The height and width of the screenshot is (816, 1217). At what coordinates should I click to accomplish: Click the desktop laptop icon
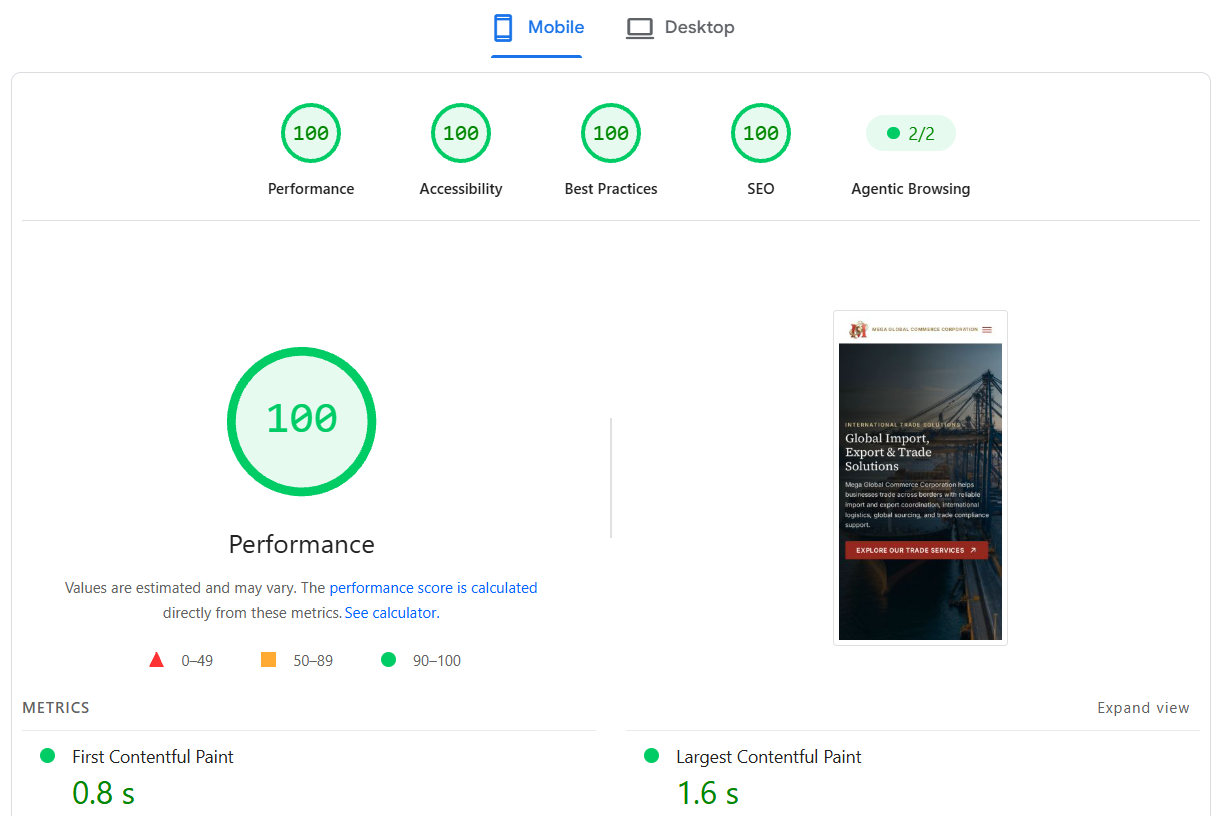(x=639, y=28)
